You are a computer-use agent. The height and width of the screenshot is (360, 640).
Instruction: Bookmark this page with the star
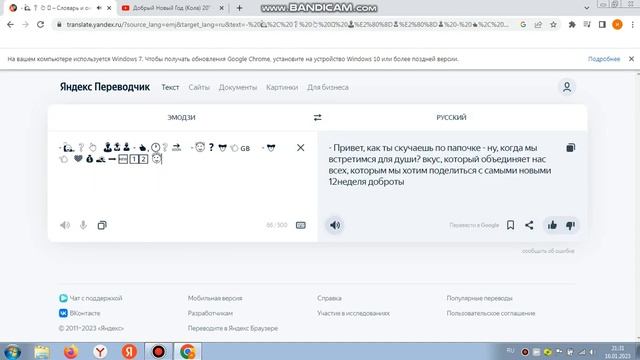click(x=553, y=24)
